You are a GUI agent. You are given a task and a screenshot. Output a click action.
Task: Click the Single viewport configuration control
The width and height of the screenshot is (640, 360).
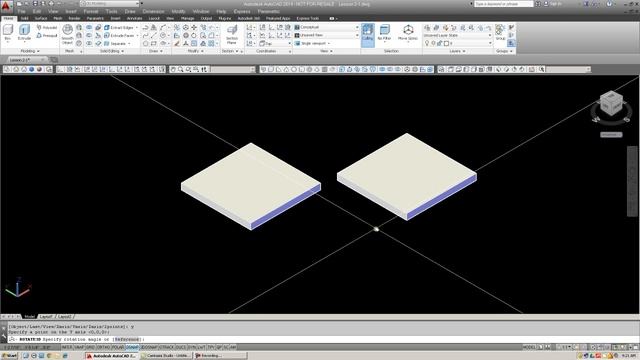(x=313, y=43)
